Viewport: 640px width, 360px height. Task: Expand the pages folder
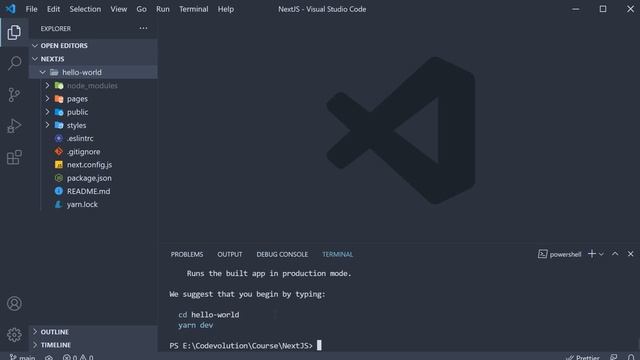[93, 99]
